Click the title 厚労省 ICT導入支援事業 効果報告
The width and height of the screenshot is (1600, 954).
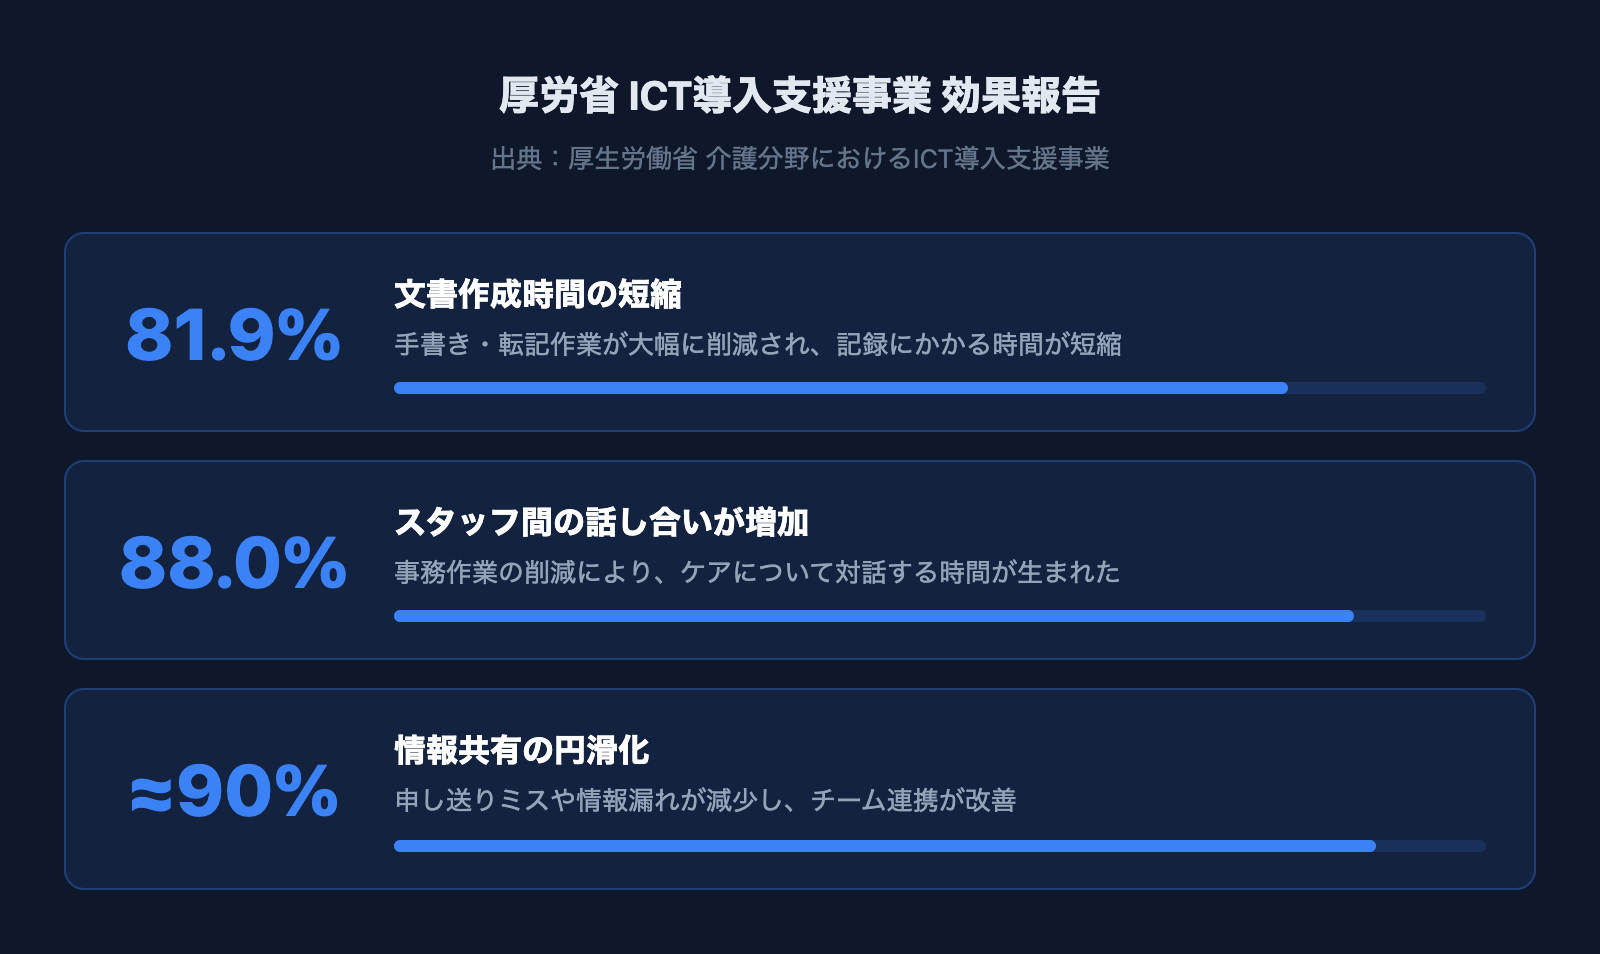coord(799,96)
